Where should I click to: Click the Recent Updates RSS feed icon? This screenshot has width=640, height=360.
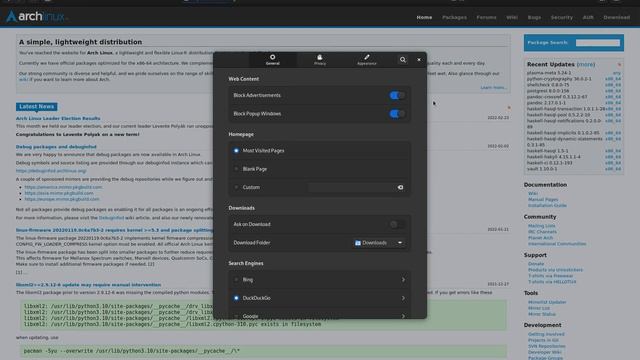[619, 64]
